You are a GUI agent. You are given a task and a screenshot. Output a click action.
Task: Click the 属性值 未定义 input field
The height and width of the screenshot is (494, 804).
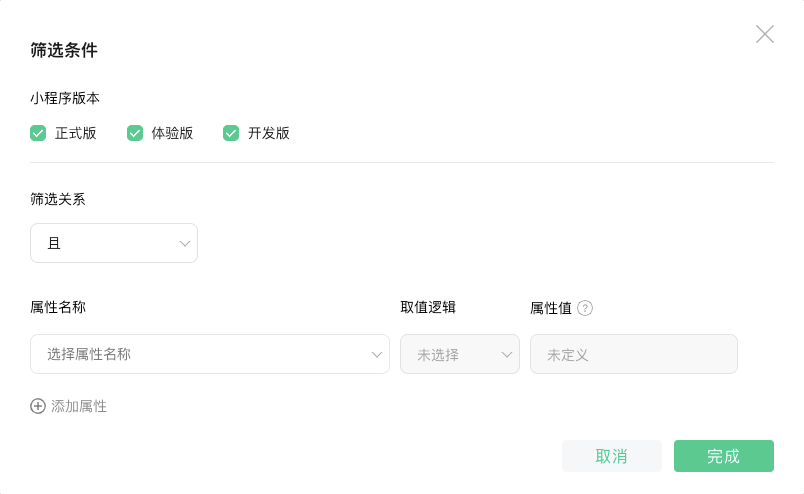coord(634,354)
